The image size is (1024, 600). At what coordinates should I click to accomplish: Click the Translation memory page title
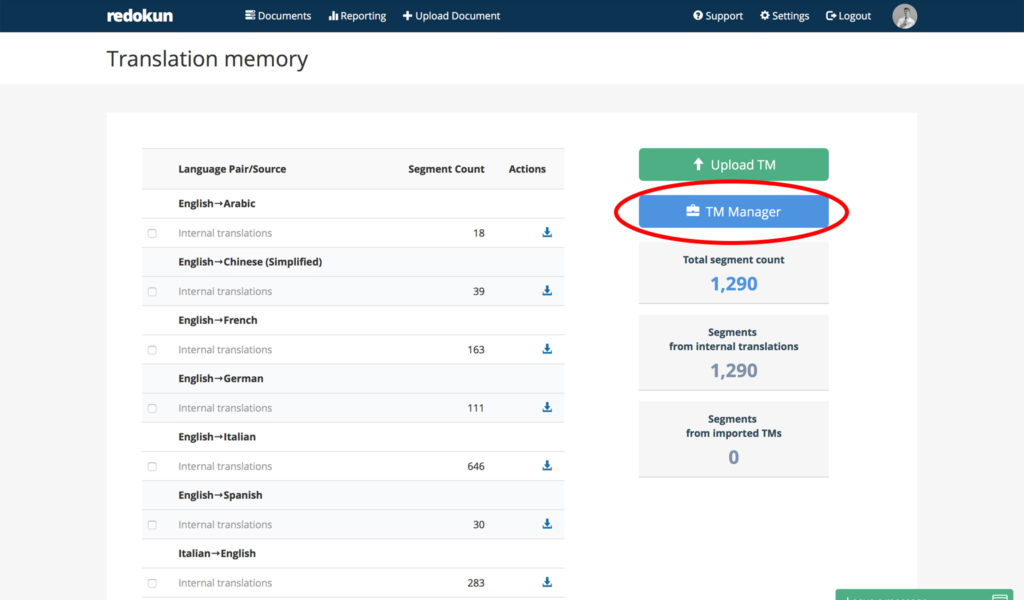point(207,59)
